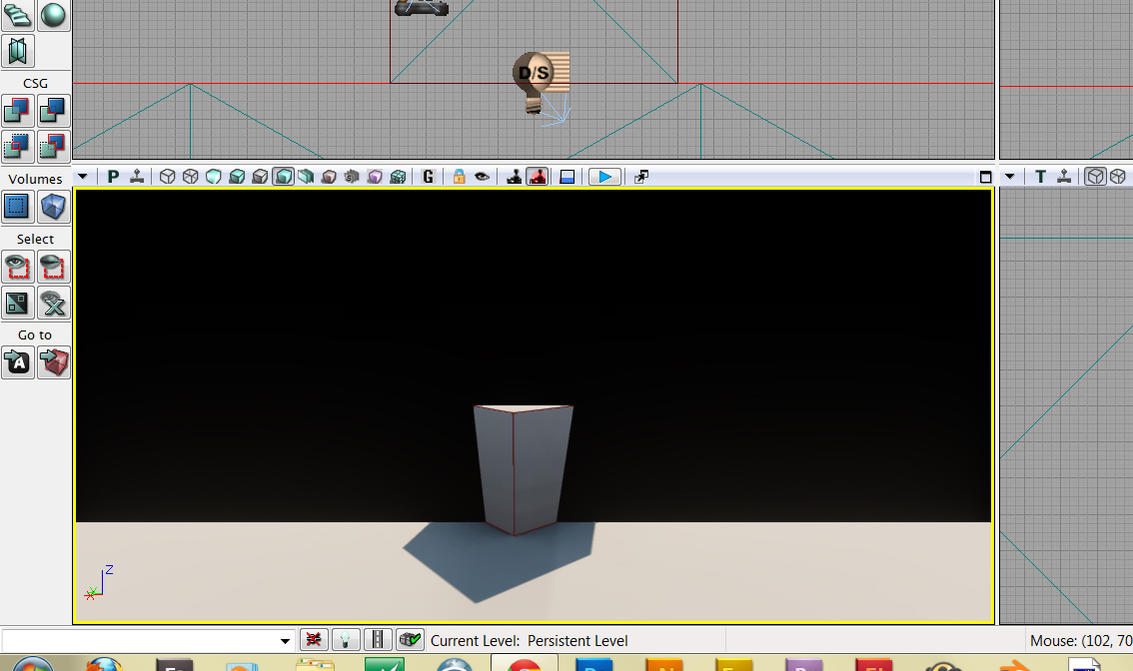Toggle the viewport lock icon
The width and height of the screenshot is (1133, 671).
click(x=457, y=176)
